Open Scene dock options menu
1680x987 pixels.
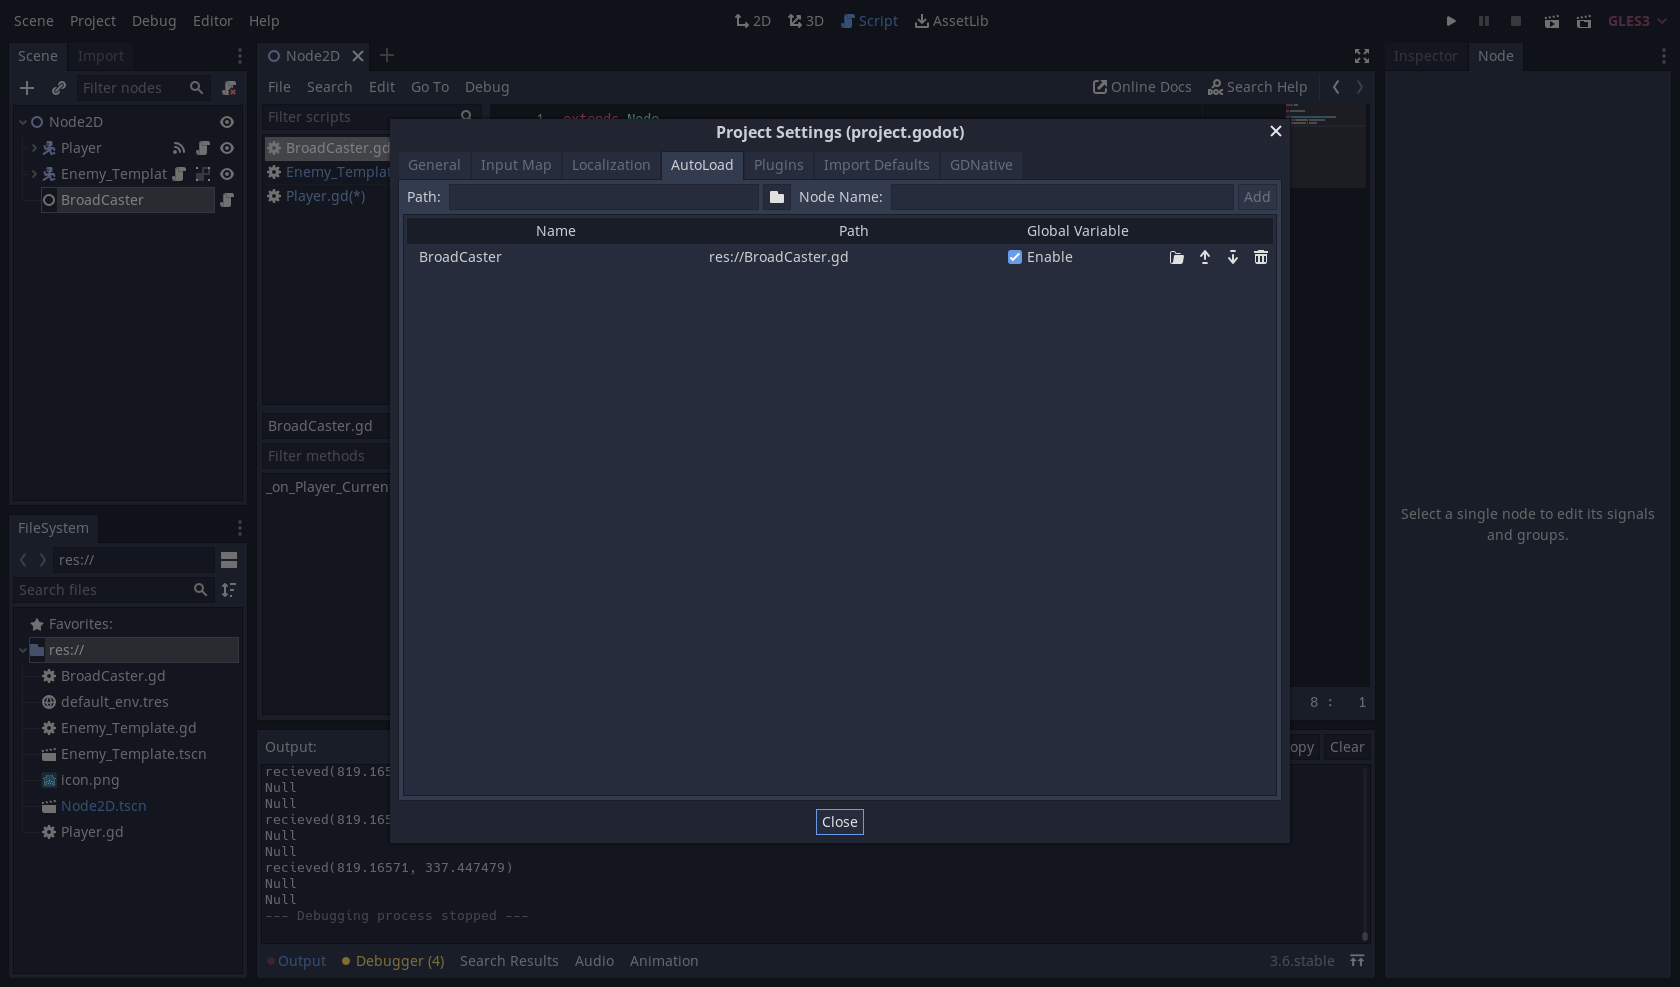tap(239, 56)
